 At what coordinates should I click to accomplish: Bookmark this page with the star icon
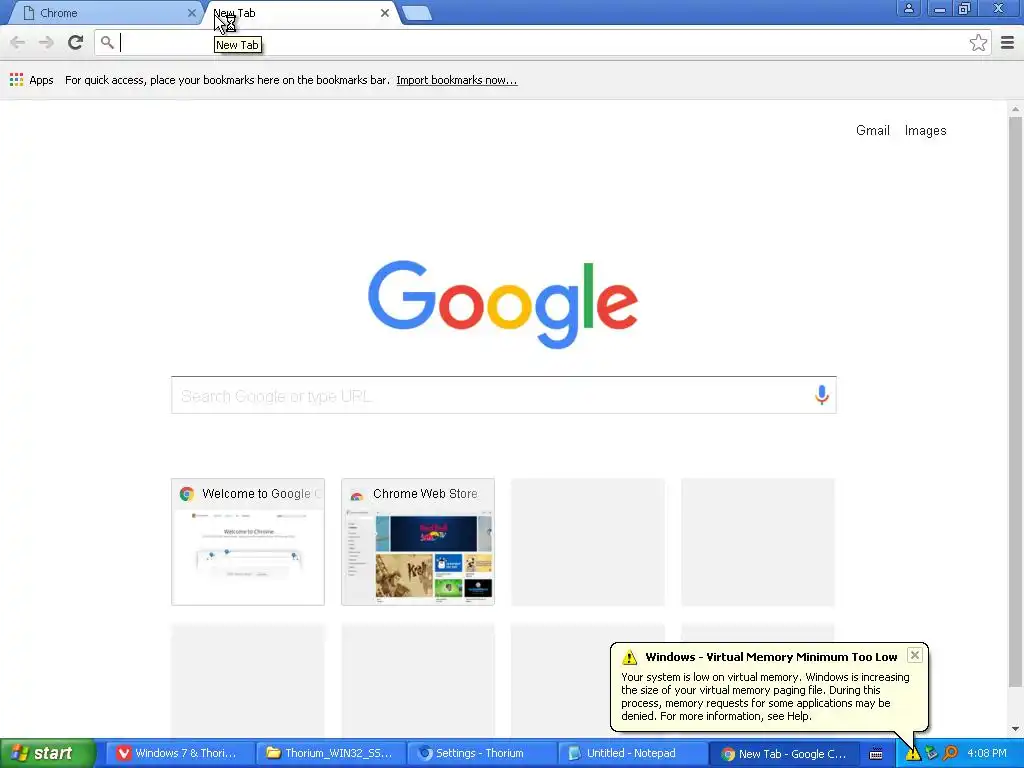pyautogui.click(x=978, y=43)
